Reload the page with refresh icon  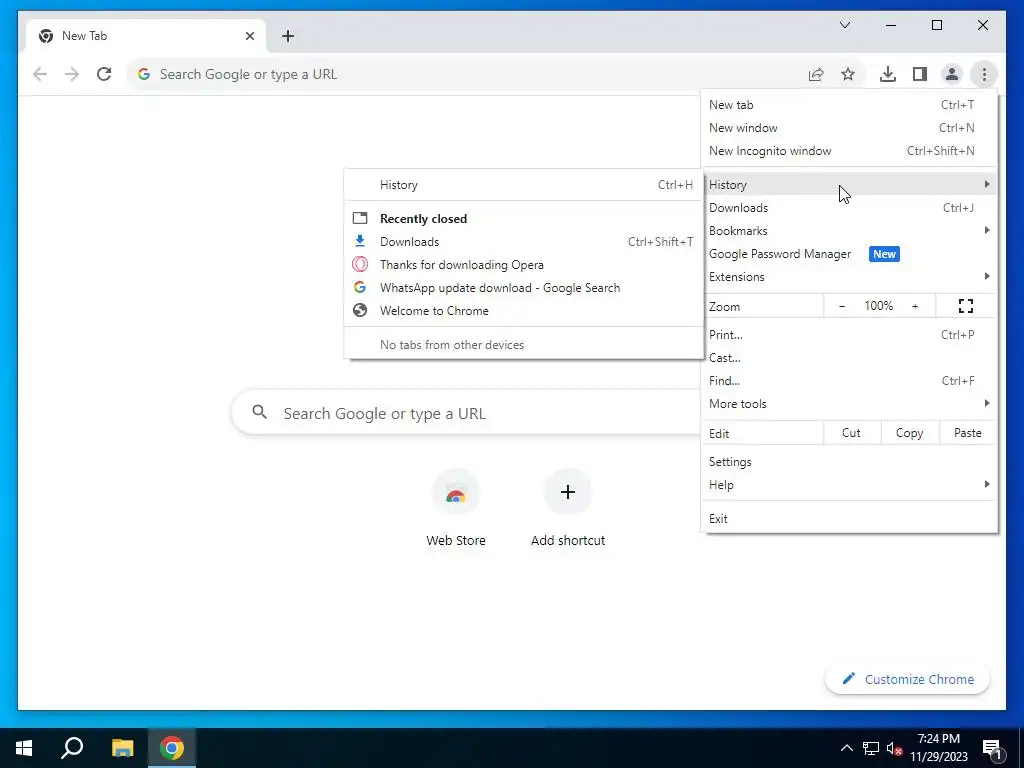click(x=104, y=74)
